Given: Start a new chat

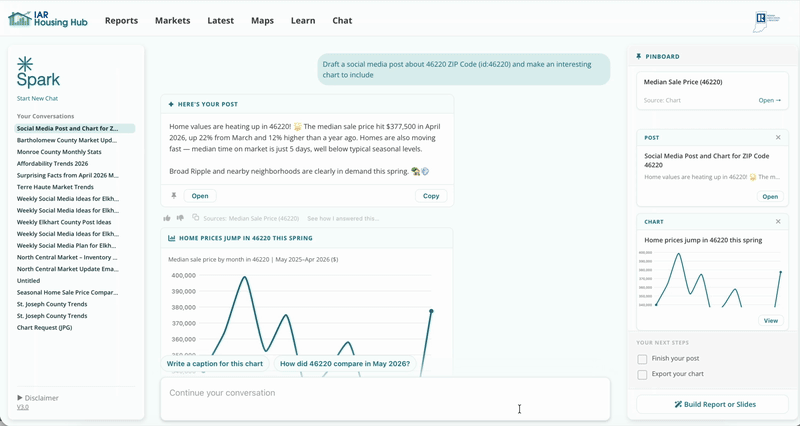Looking at the screenshot, I should tap(37, 98).
